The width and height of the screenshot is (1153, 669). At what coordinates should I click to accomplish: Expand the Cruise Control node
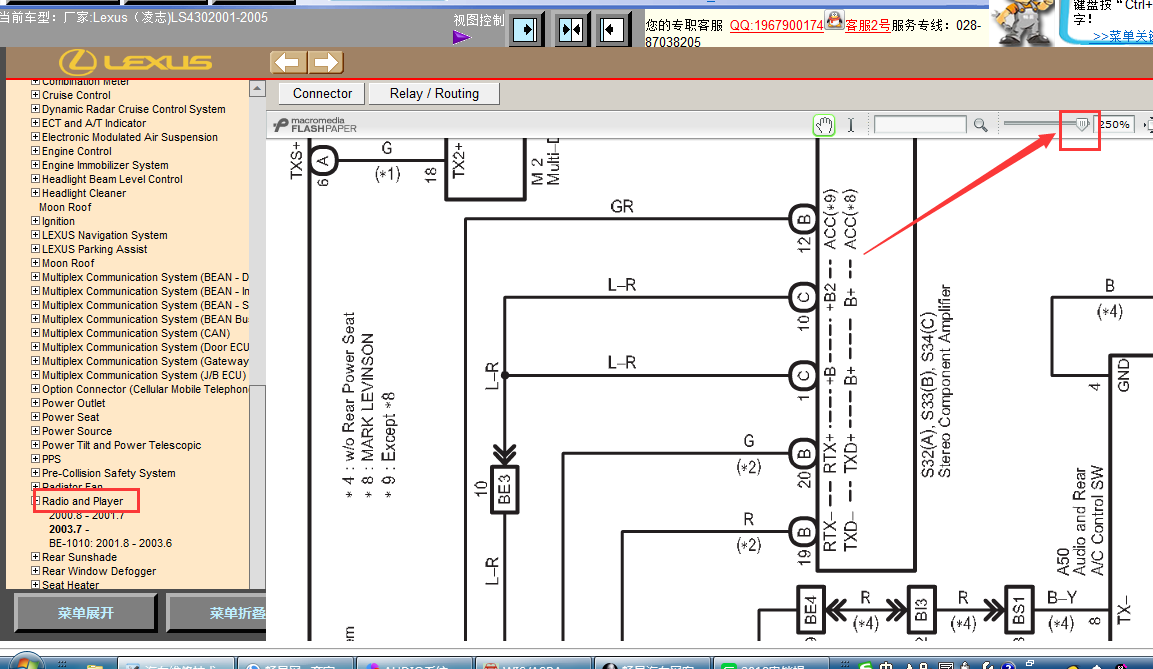click(35, 95)
